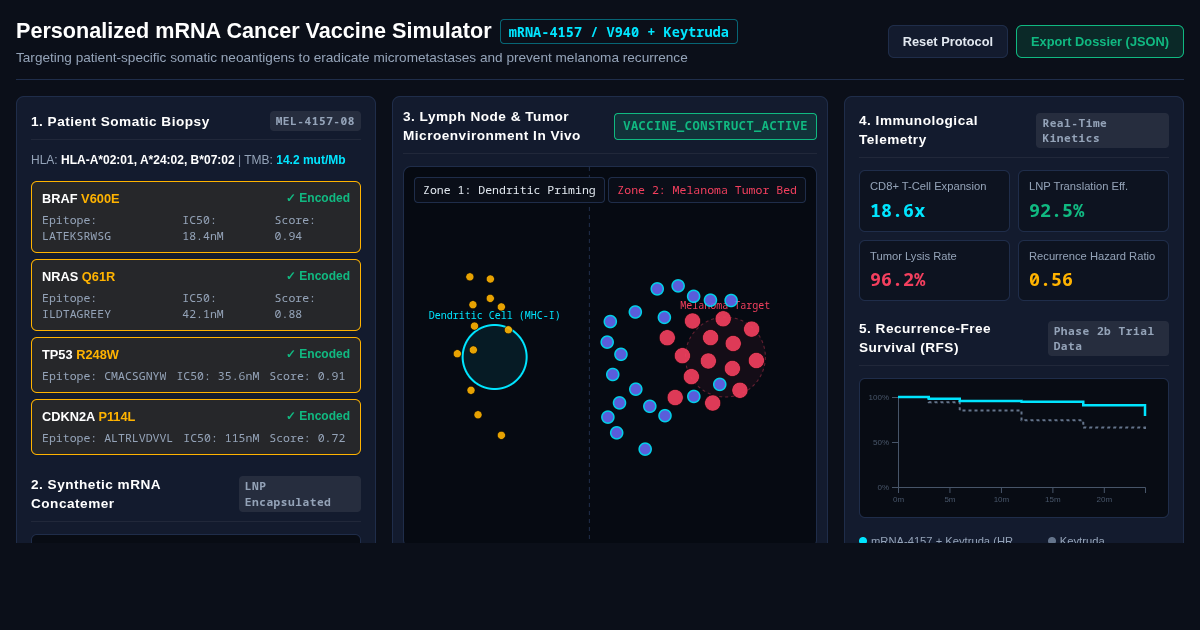The image size is (1200, 630).
Task: Click the LATEKSRWSG epitope sequence
Action: point(76,237)
